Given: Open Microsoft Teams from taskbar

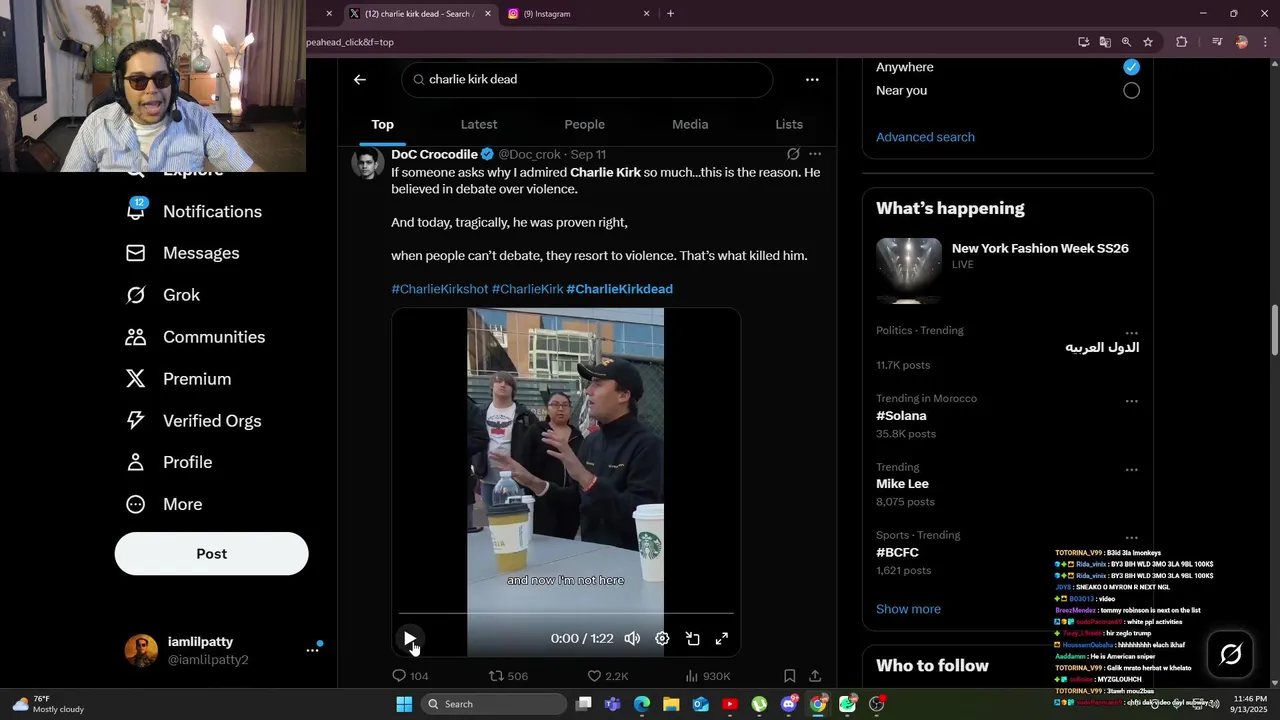Looking at the screenshot, I should tap(612, 704).
